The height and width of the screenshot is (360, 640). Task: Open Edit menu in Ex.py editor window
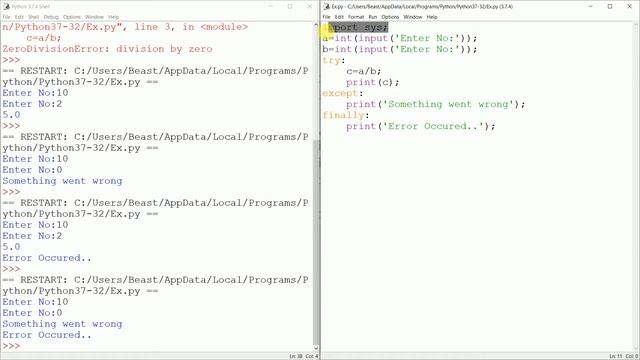339,17
